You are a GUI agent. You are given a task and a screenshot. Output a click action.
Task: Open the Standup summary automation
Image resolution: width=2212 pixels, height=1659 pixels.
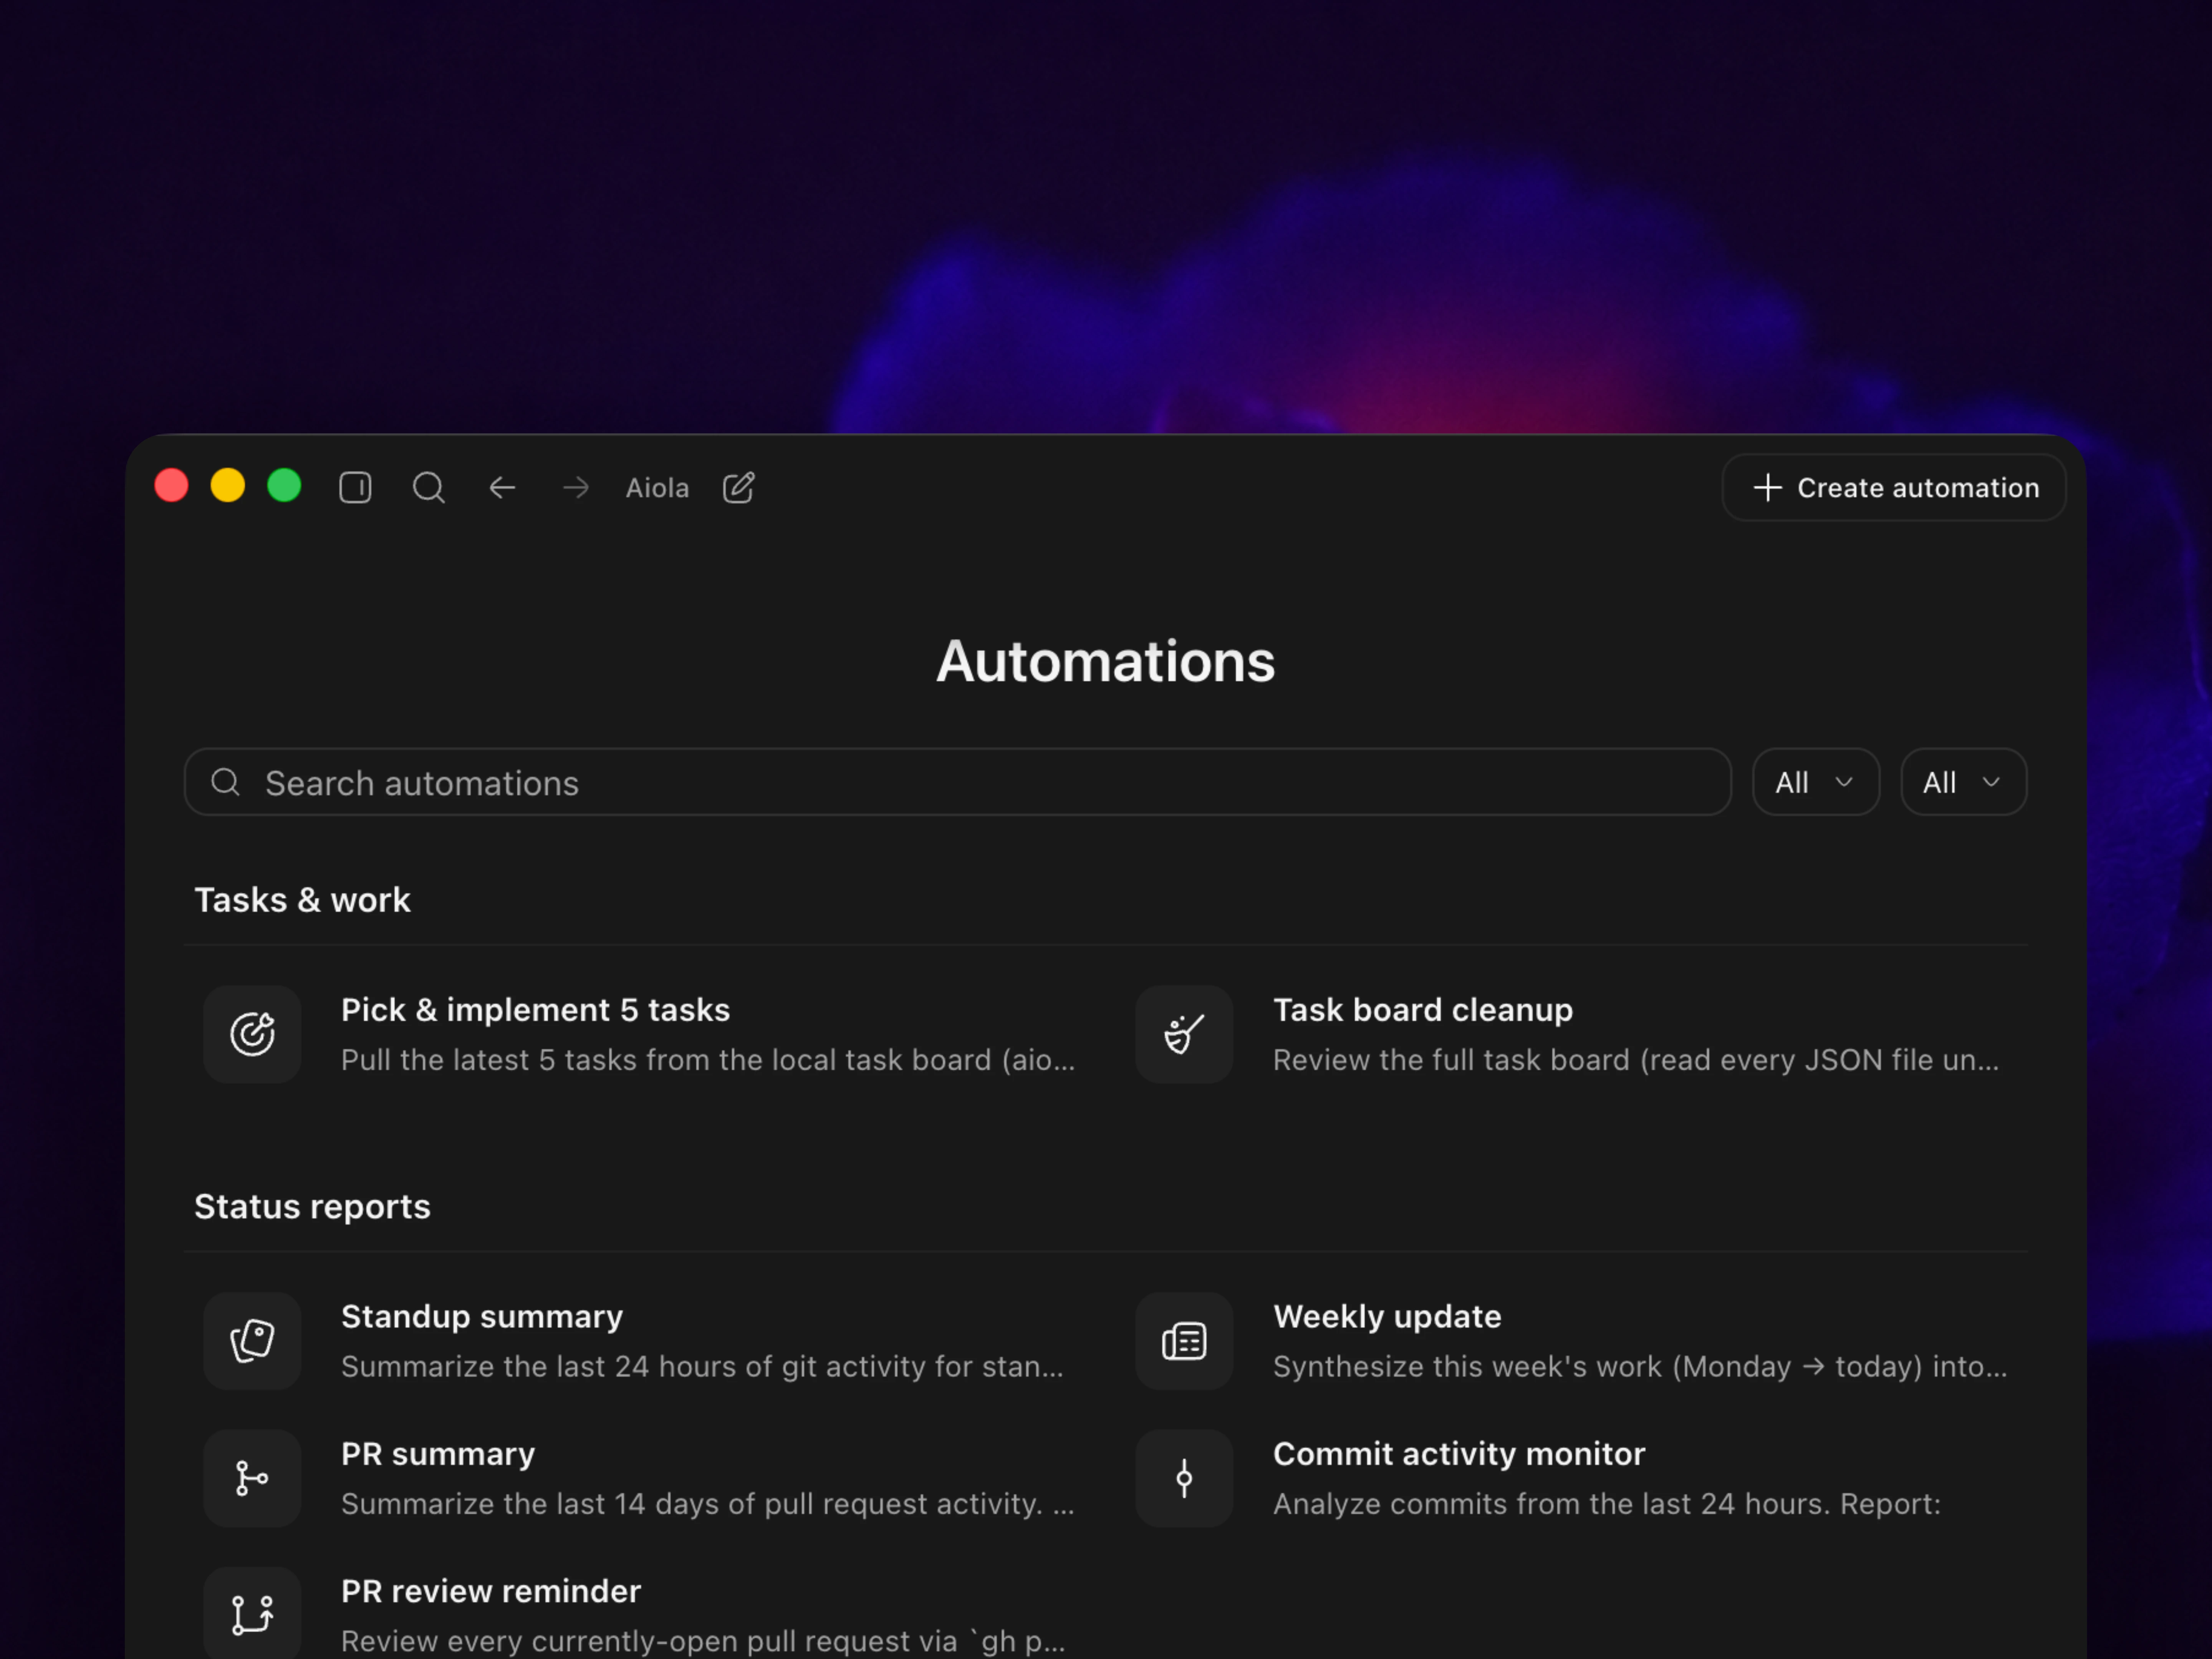[641, 1341]
